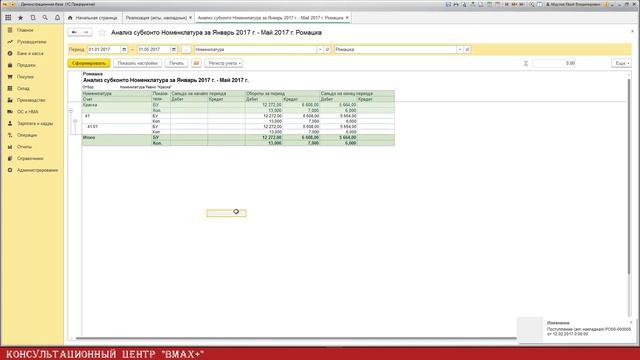Click the Save icon in the title bar
The width and height of the screenshot is (640, 360).
point(448,4)
